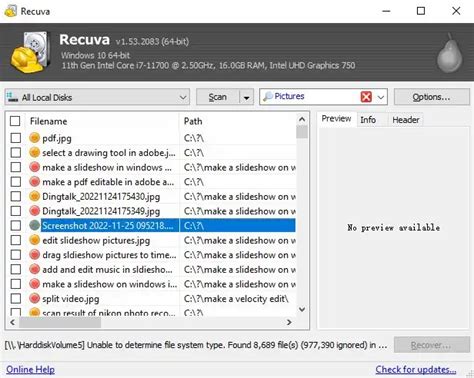
Task: Open the Scan button's dropdown arrow
Action: coord(247,97)
